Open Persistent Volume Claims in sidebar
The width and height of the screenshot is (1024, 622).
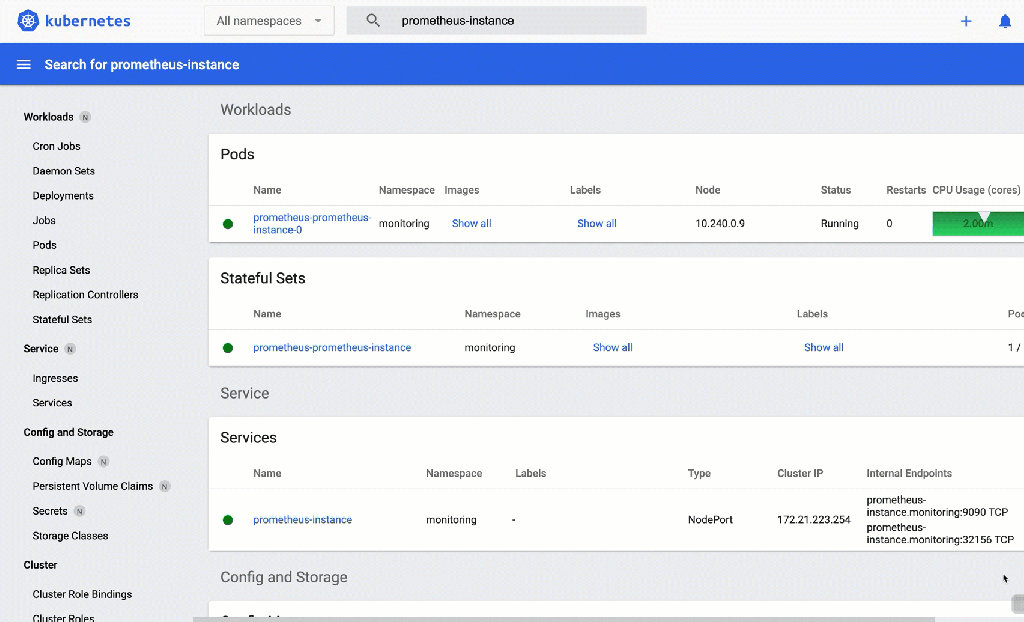click(93, 486)
